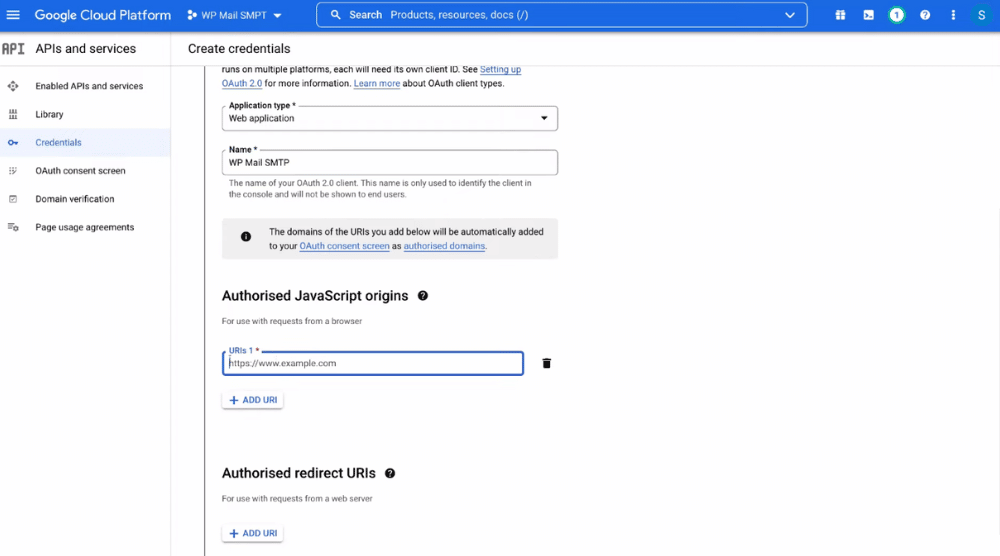Viewport: 1000px width, 556px height.
Task: Click the APIs and services heading
Action: (x=85, y=48)
